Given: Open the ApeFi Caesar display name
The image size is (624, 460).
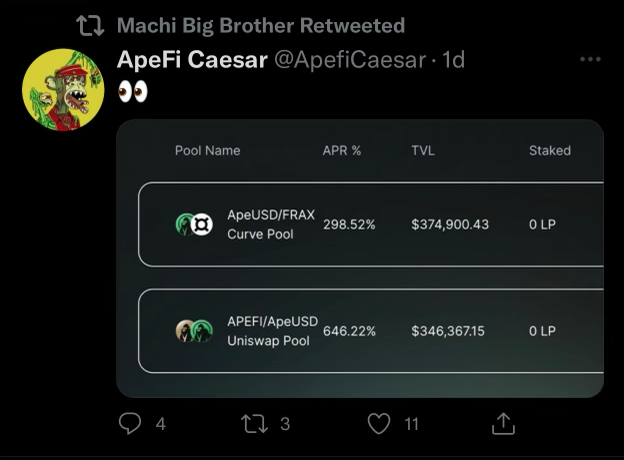Looking at the screenshot, I should (x=192, y=59).
